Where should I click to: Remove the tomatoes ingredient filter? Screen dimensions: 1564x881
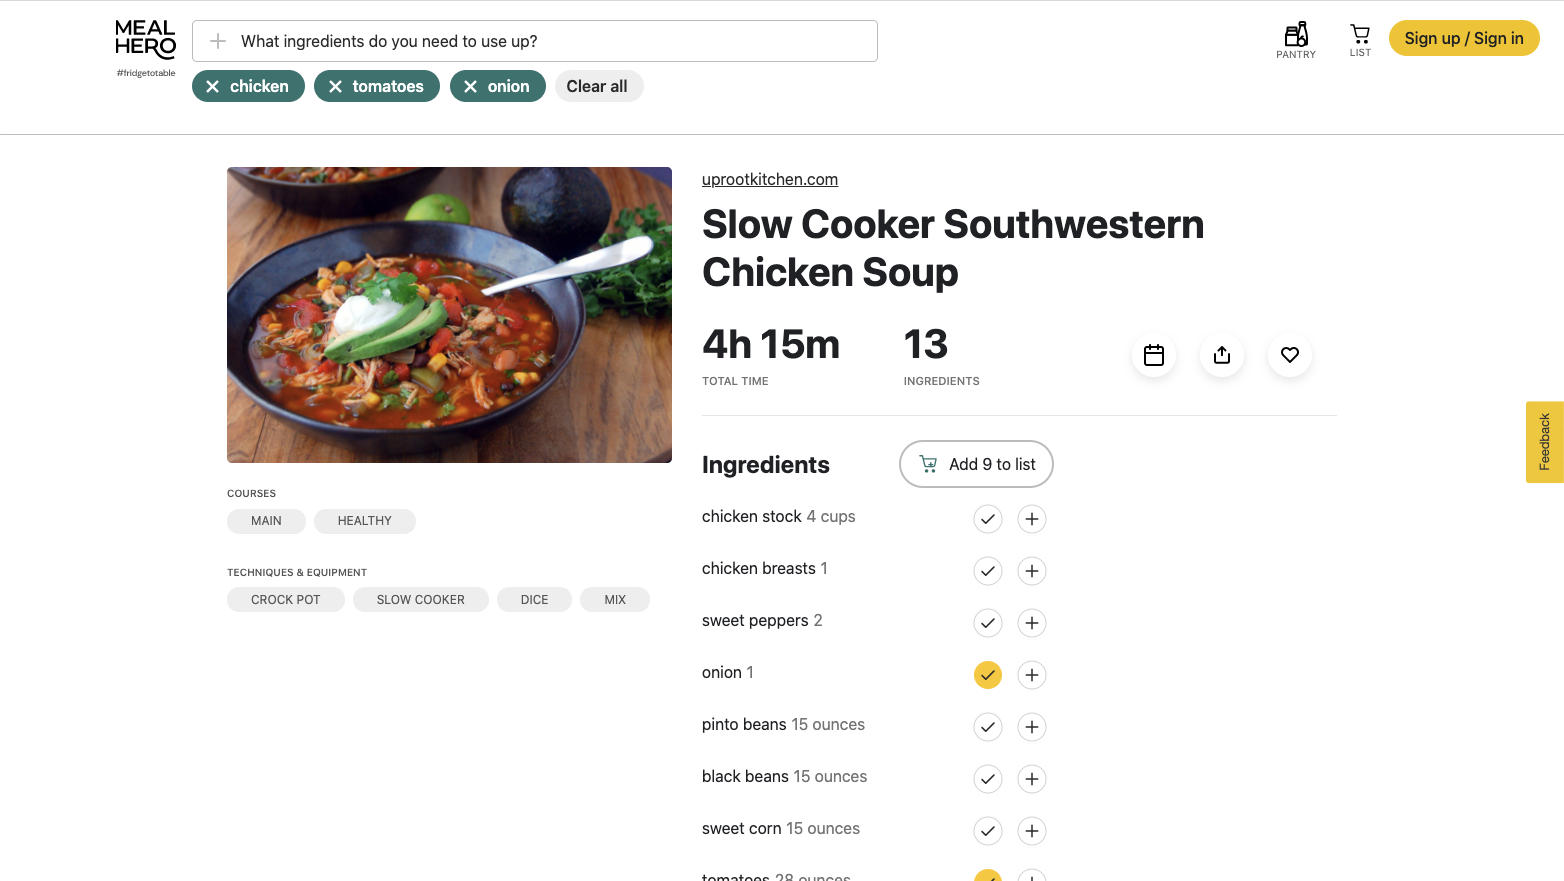pyautogui.click(x=336, y=87)
